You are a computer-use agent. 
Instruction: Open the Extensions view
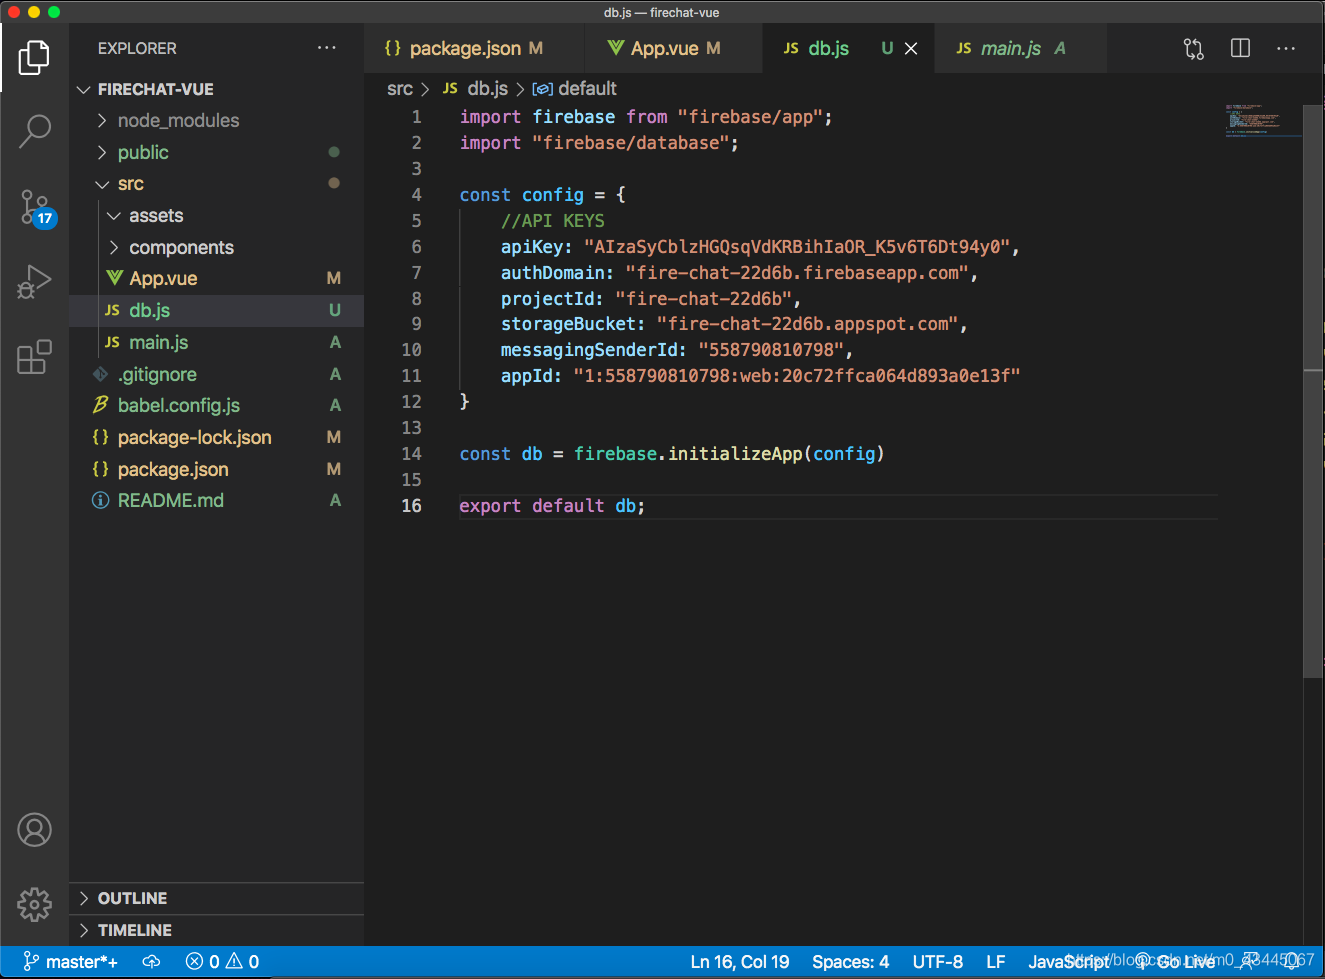point(34,357)
